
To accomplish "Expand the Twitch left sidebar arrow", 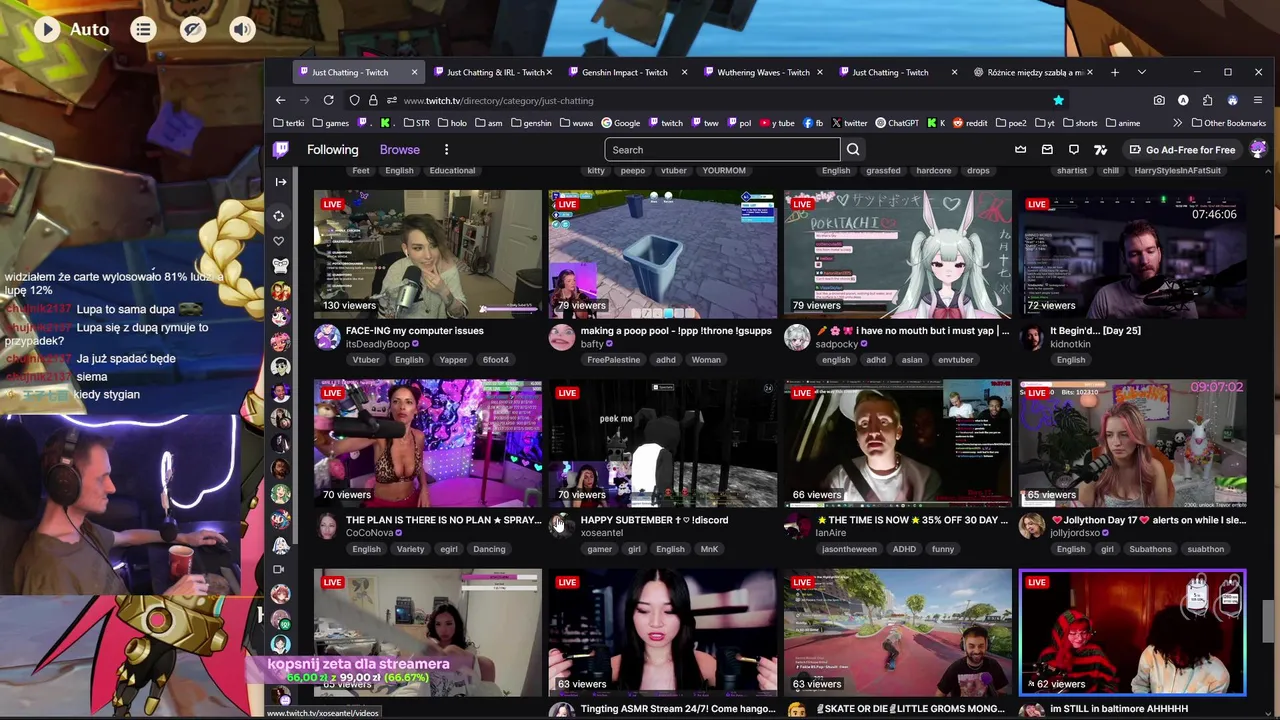I will (x=281, y=182).
